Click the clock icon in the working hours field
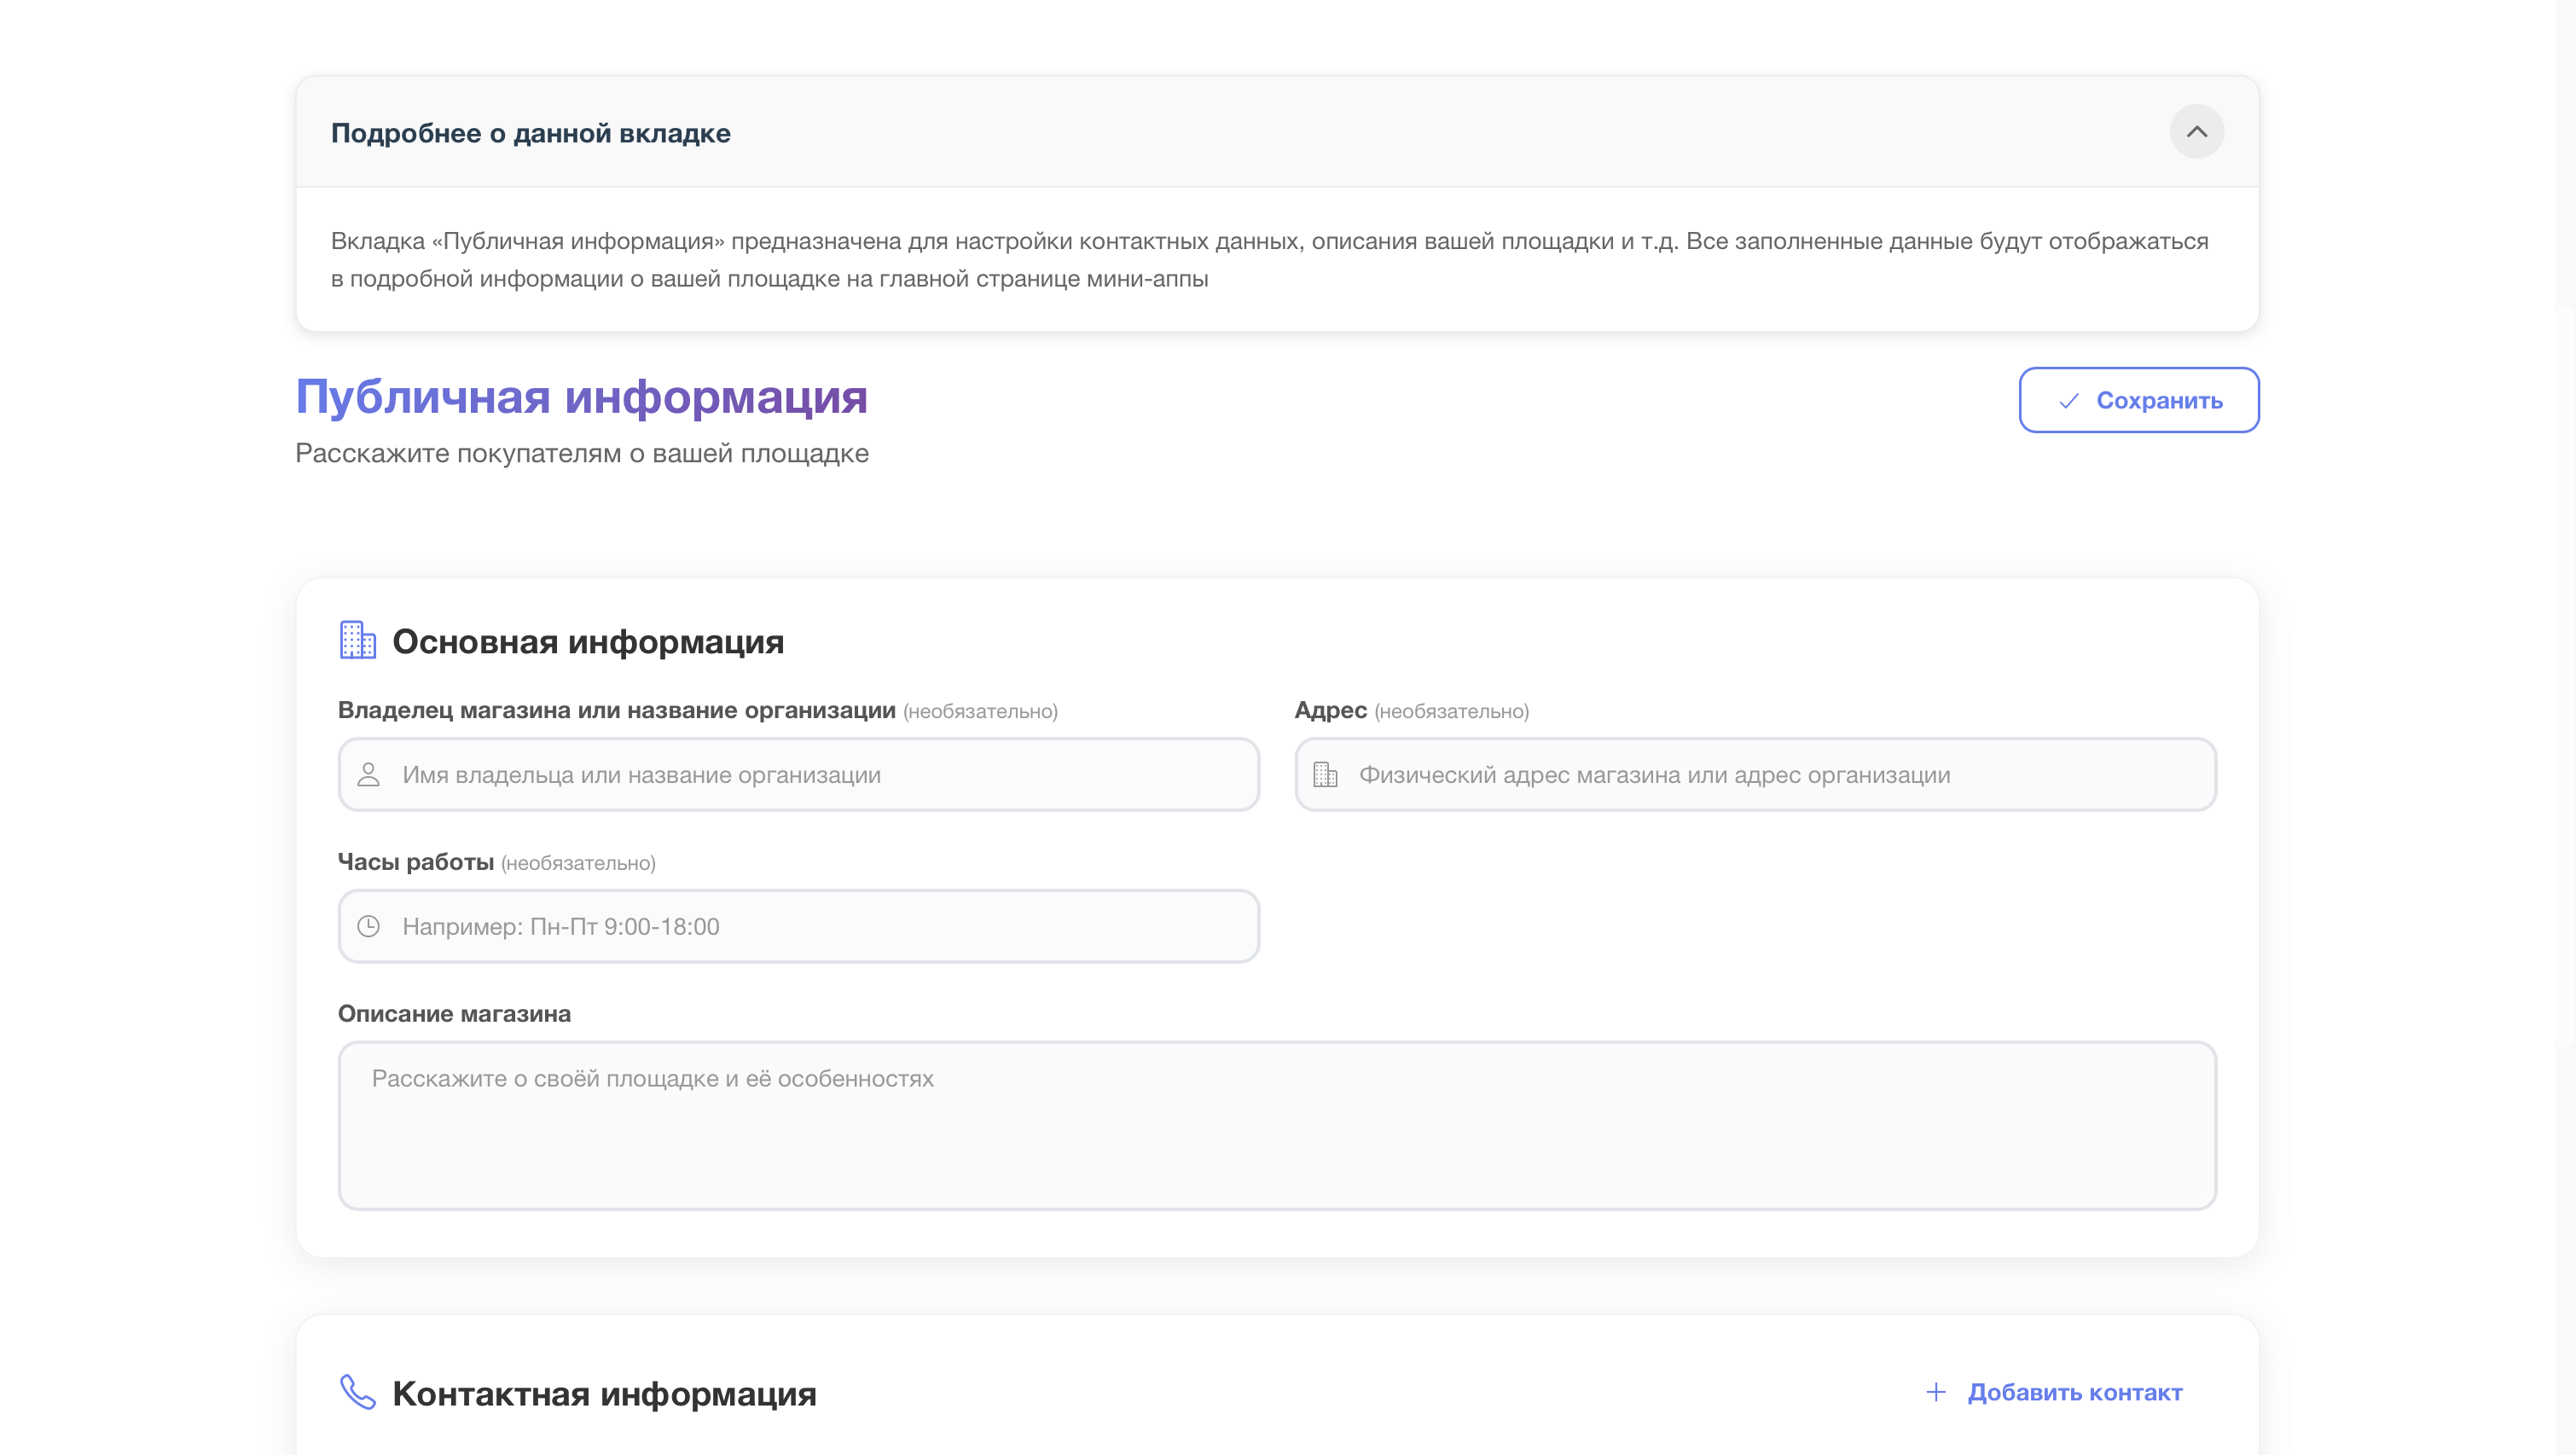The width and height of the screenshot is (2576, 1455). (368, 926)
